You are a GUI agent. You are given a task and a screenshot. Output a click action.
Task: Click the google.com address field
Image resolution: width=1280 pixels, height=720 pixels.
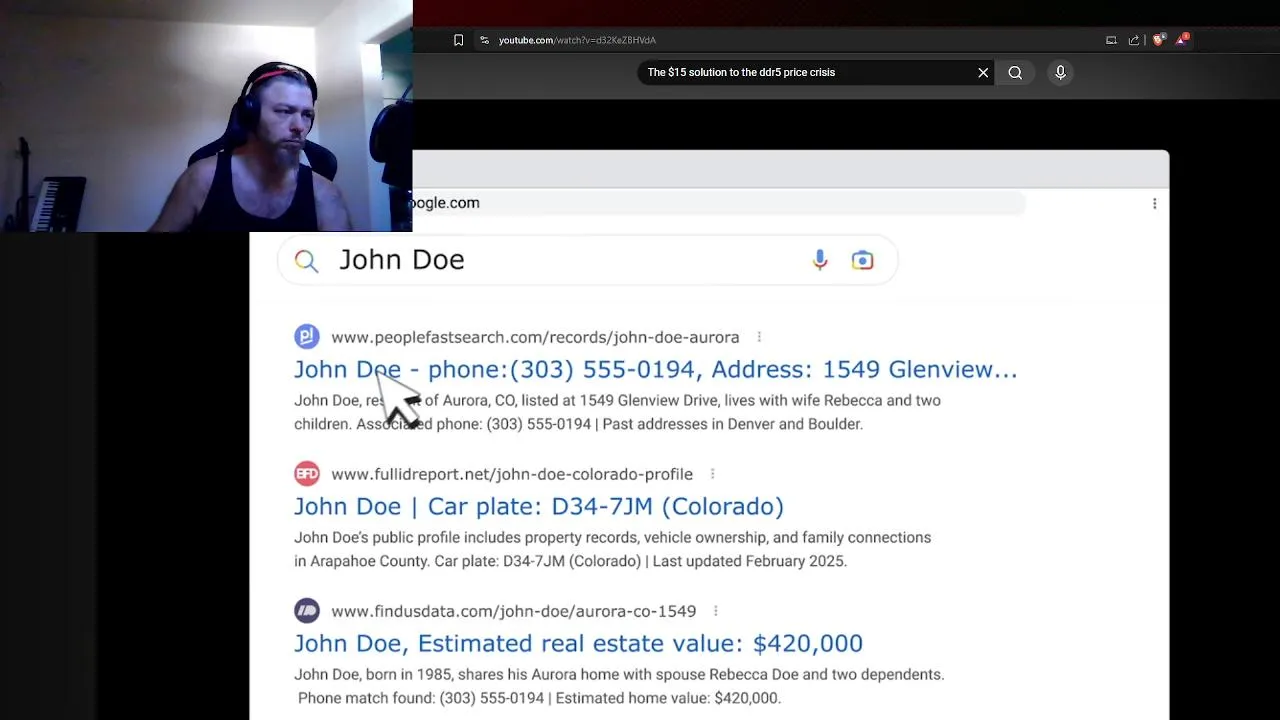tap(719, 203)
